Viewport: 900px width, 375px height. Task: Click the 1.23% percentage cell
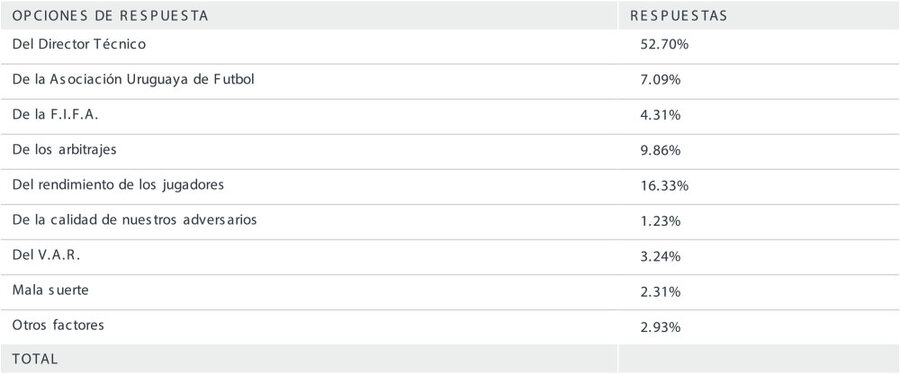click(661, 221)
